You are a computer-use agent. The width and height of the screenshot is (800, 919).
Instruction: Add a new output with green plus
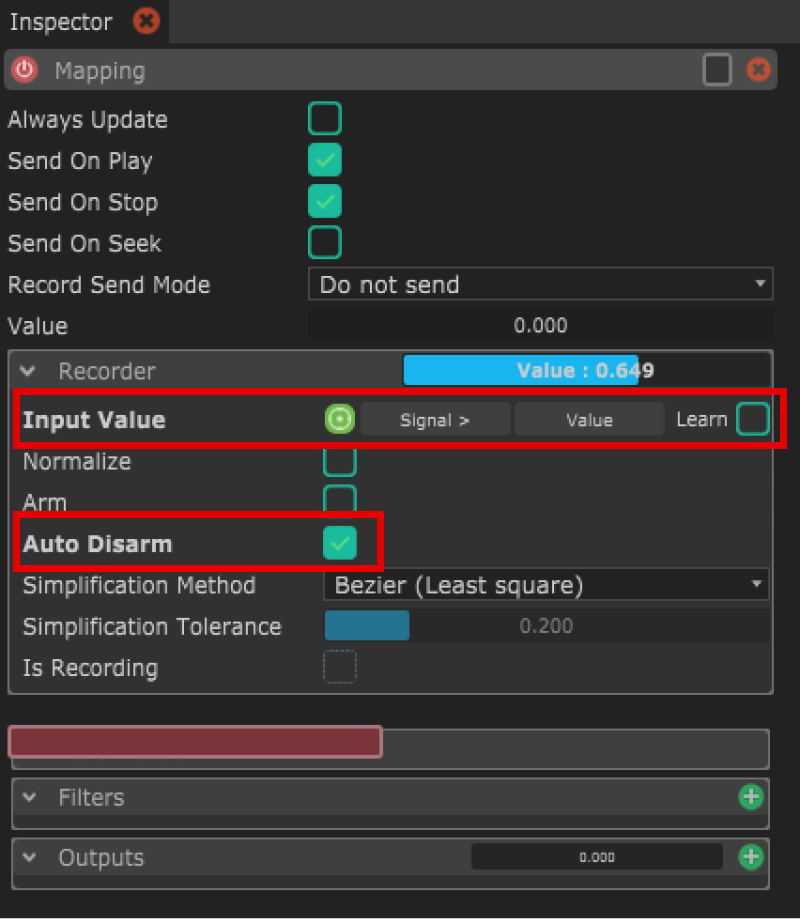coord(750,857)
